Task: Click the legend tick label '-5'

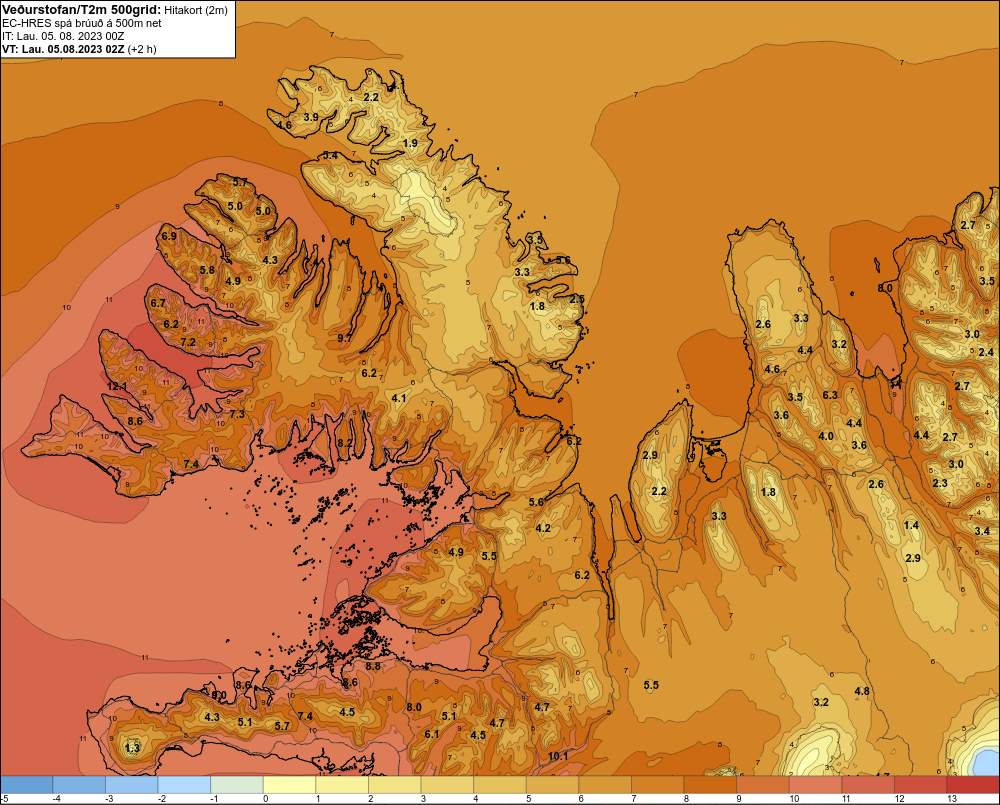Action: tap(4, 799)
